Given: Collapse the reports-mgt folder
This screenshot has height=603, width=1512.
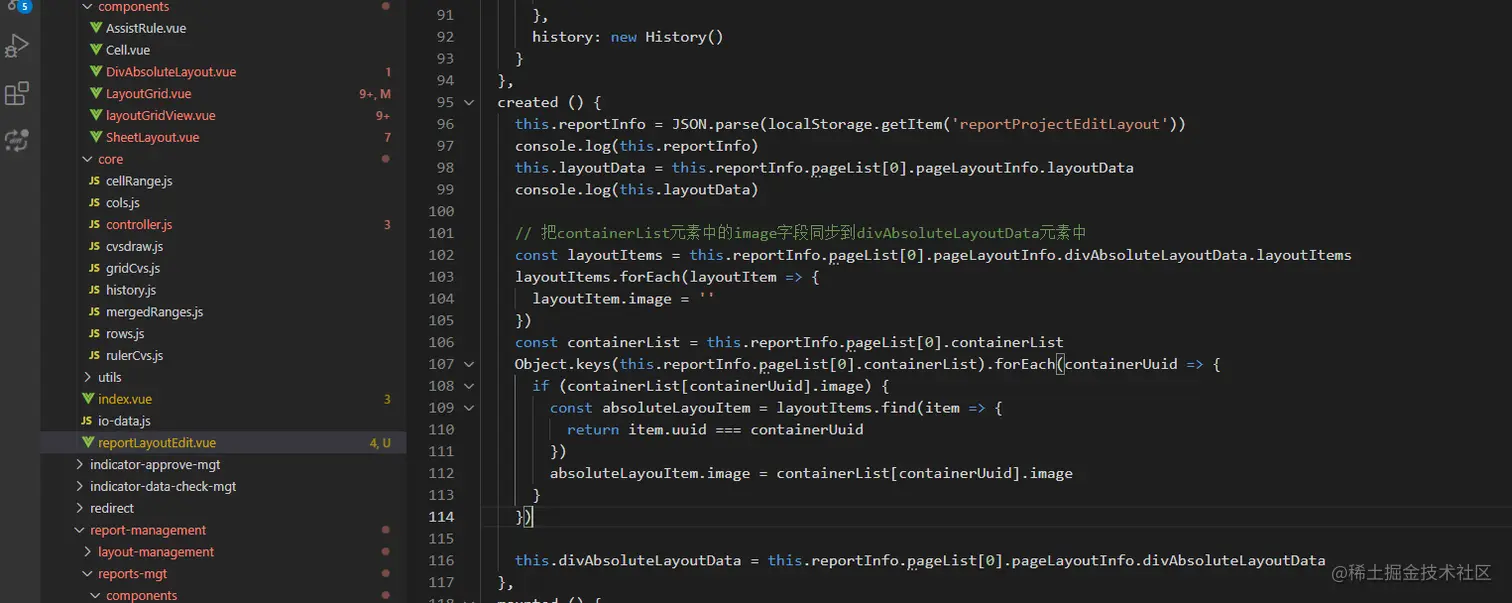Looking at the screenshot, I should (88, 574).
